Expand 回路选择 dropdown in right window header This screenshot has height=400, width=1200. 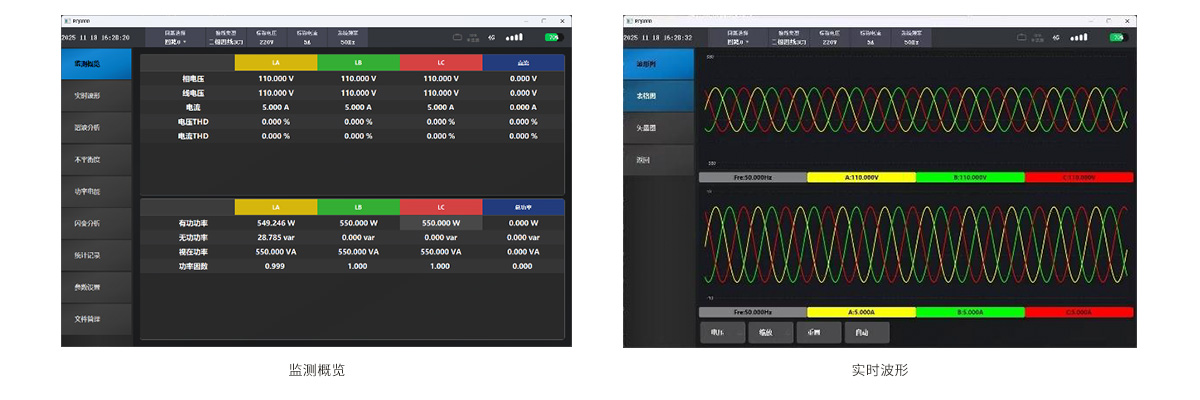738,38
